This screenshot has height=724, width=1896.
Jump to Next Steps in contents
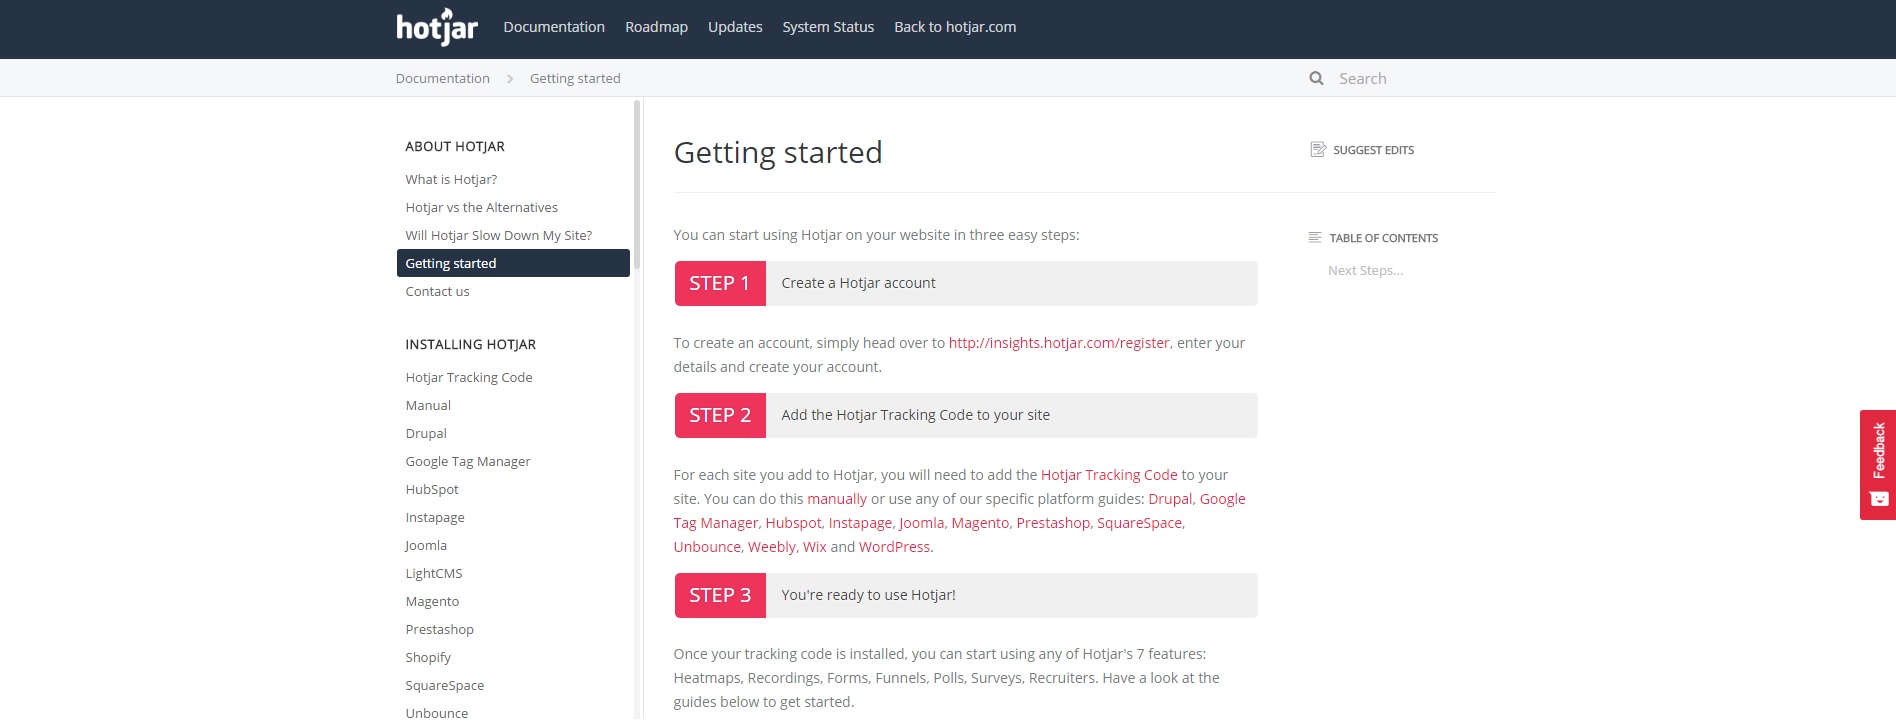1365,270
